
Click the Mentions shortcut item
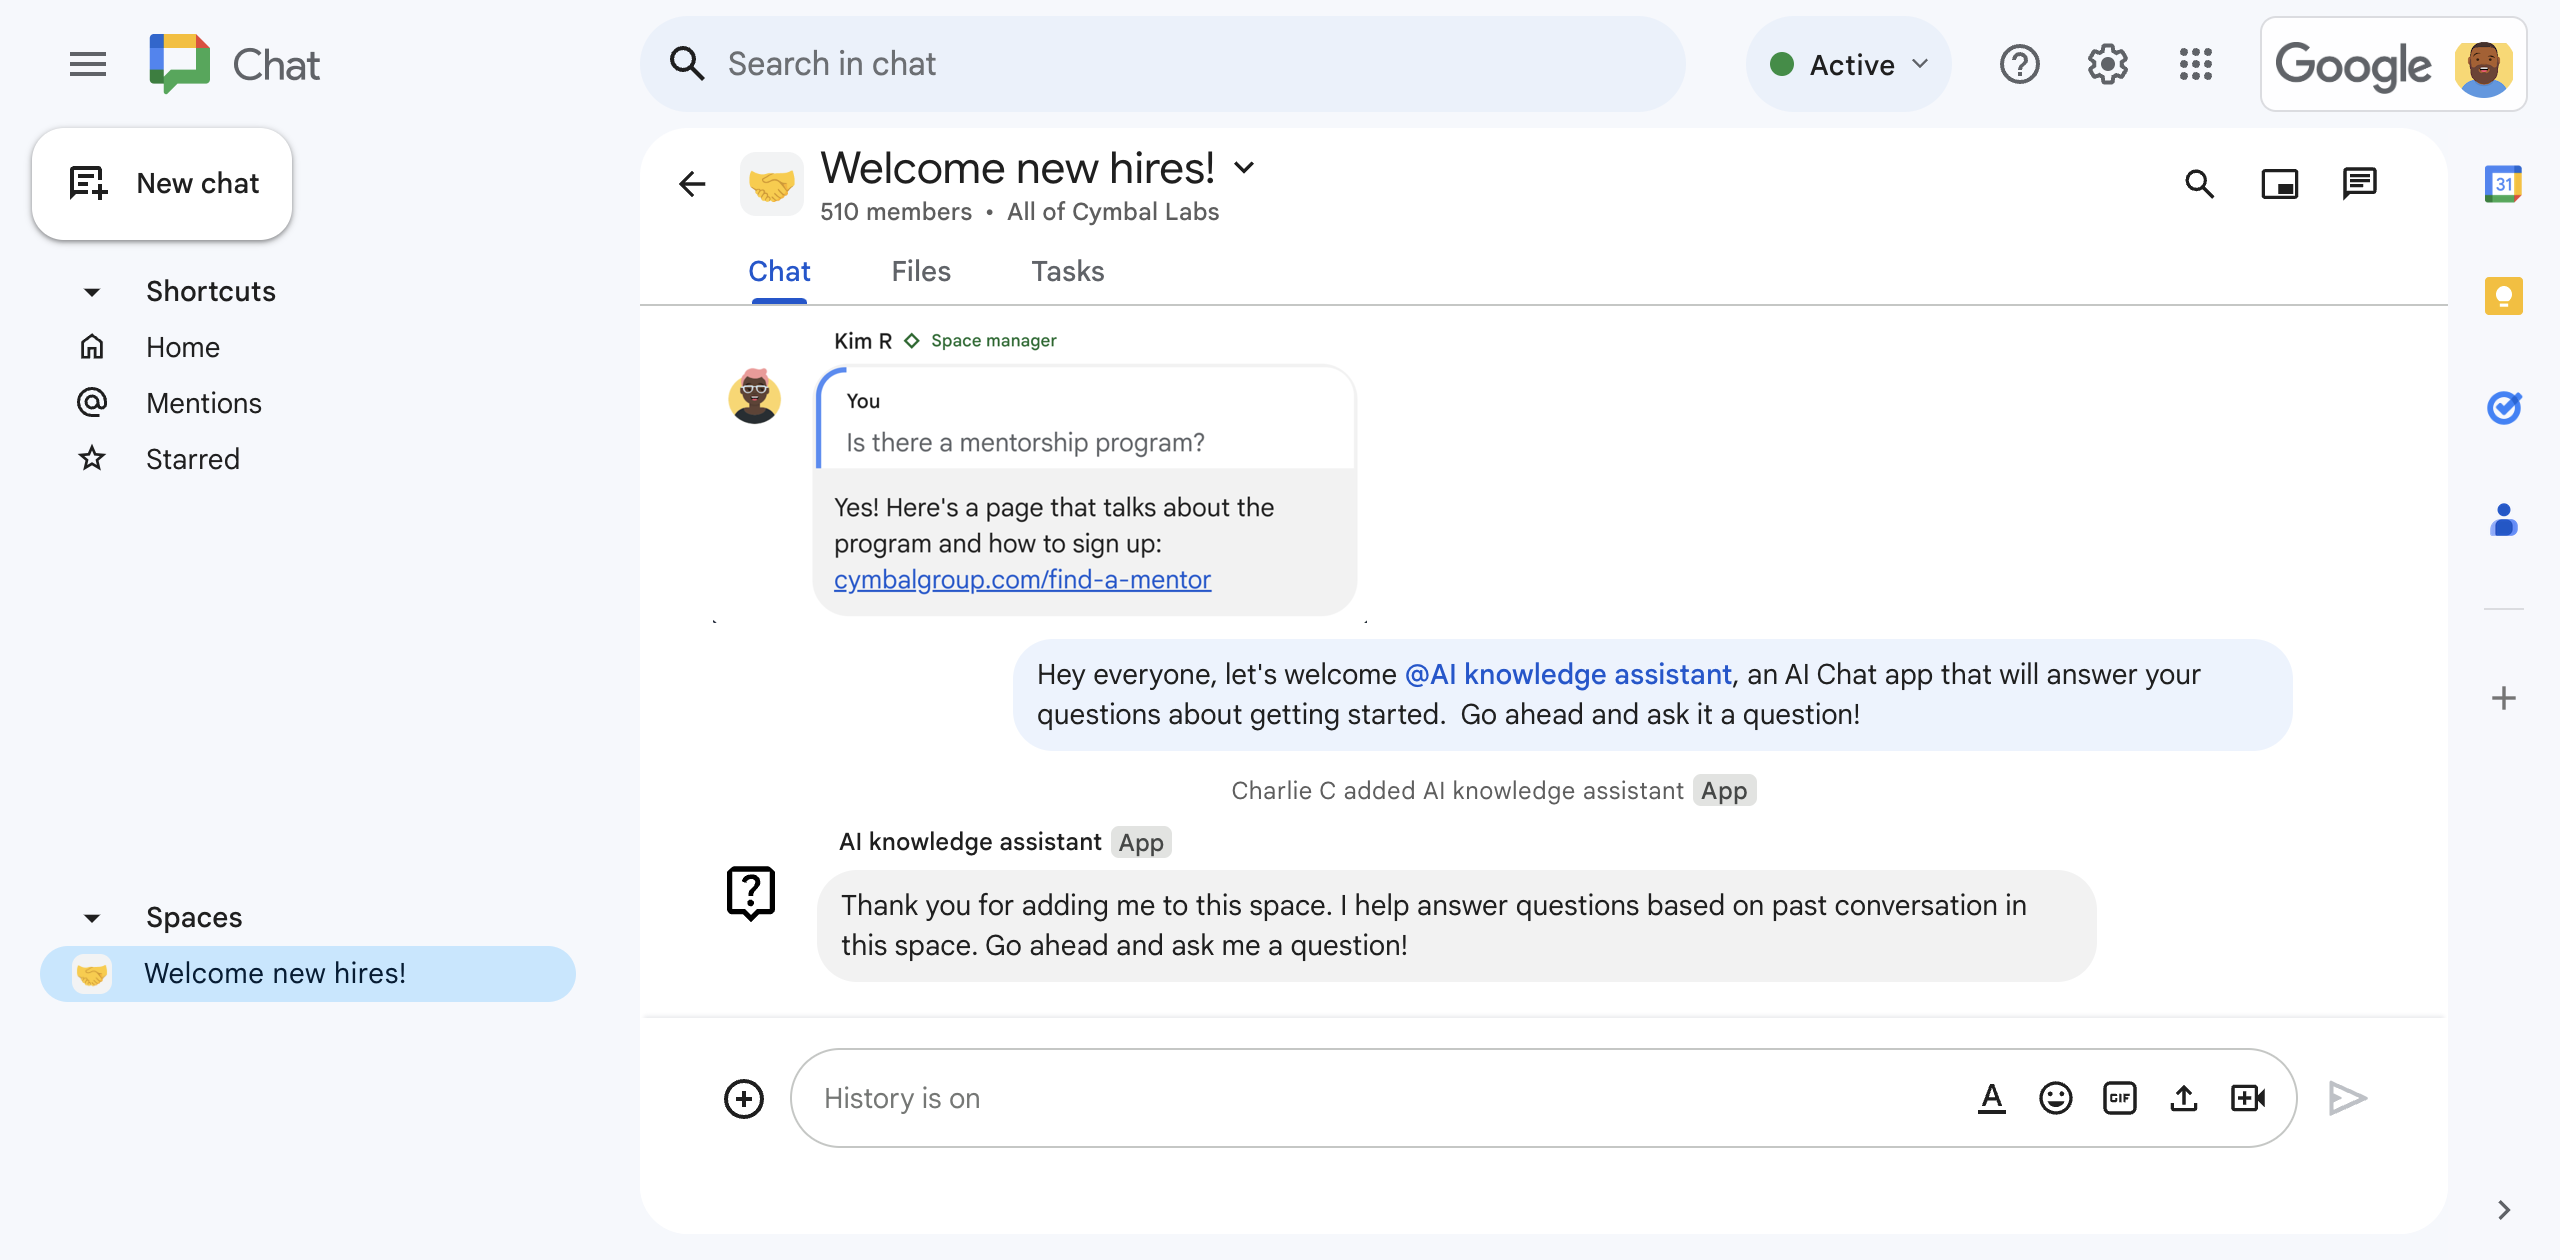(x=202, y=402)
